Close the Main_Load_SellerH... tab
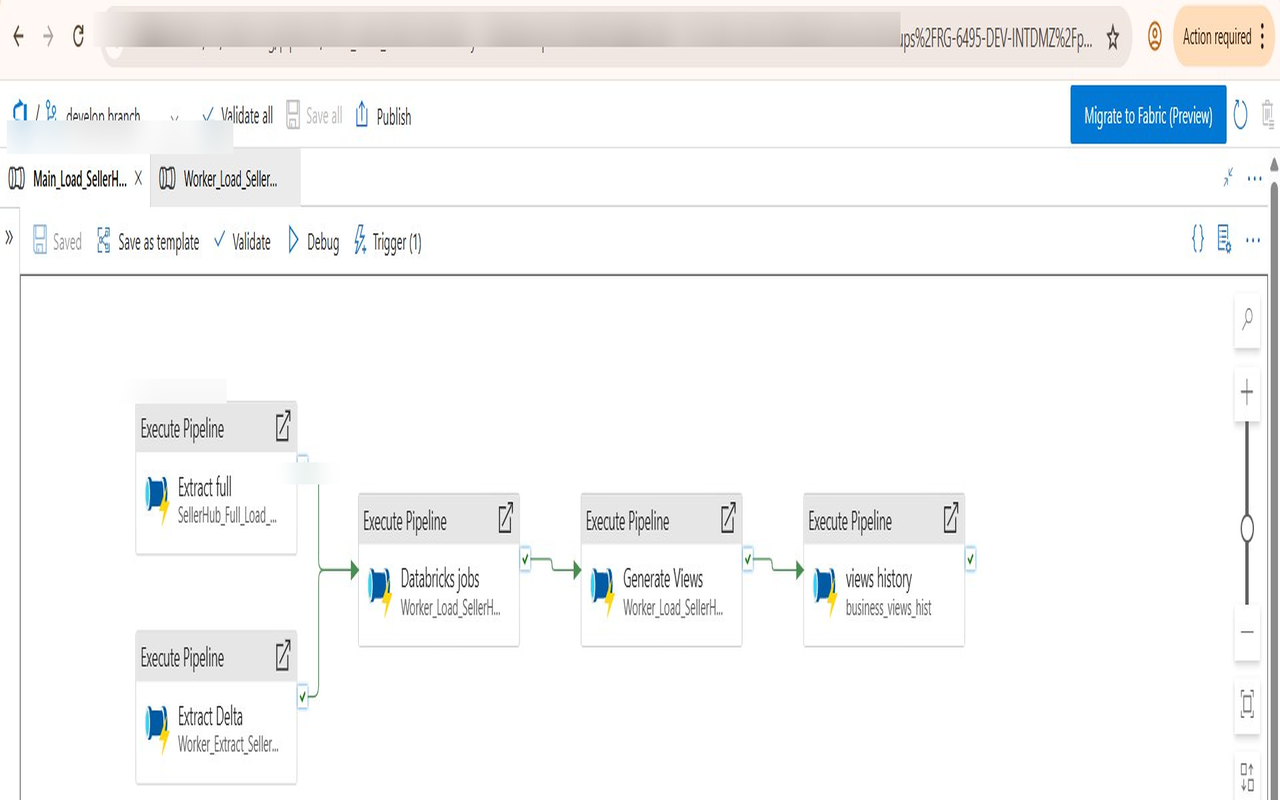 (138, 178)
